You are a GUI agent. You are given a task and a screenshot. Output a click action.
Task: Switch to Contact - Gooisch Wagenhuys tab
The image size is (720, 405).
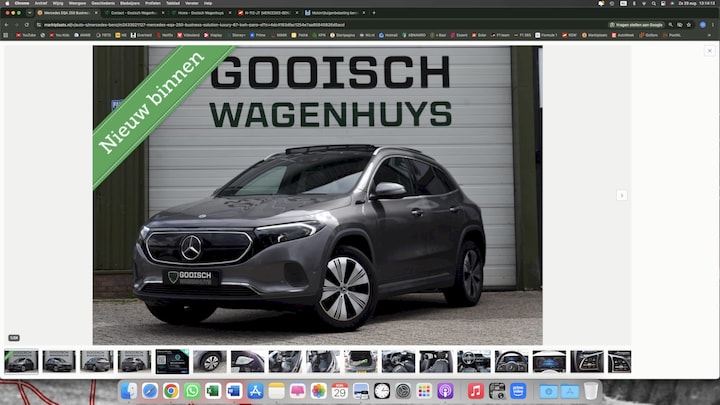click(133, 13)
